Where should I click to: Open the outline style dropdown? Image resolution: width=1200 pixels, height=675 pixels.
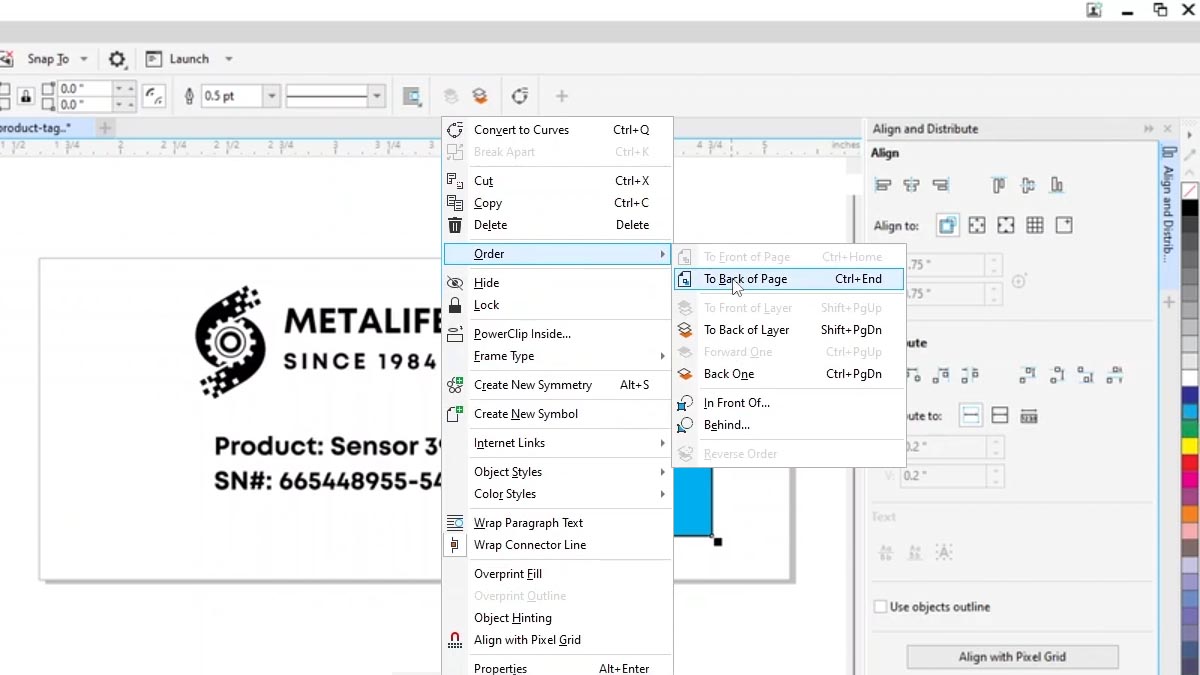tap(376, 95)
